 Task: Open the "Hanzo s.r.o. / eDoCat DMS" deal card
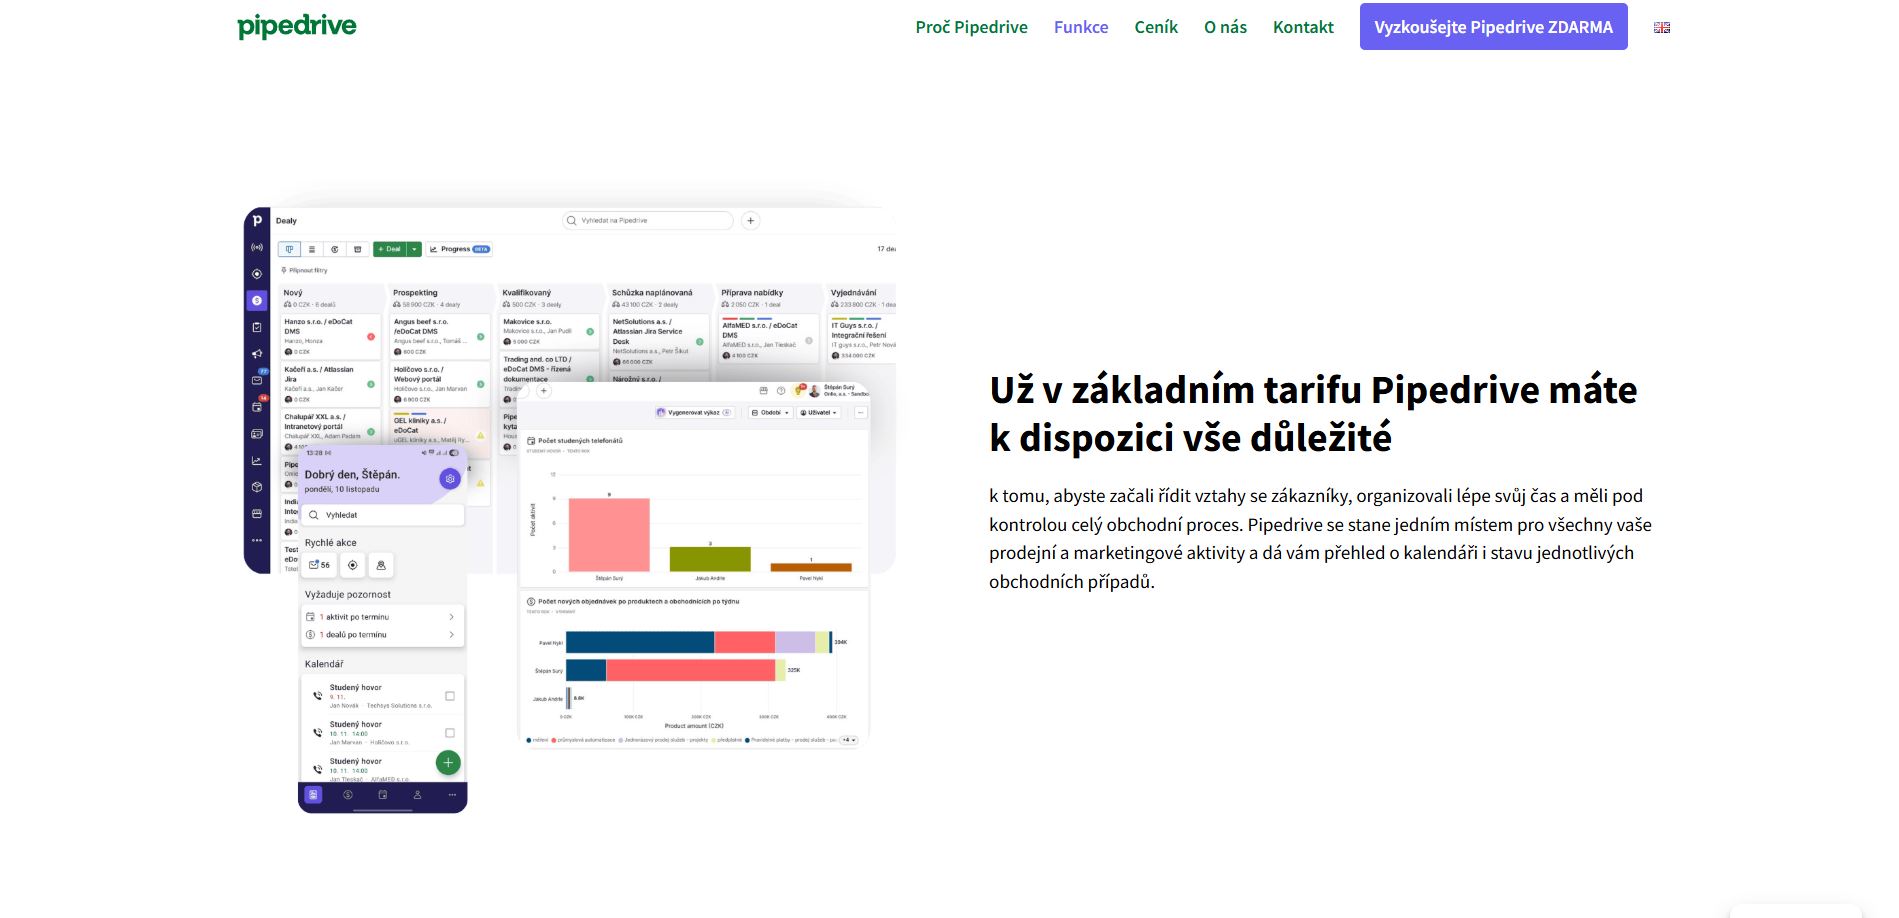pos(330,337)
